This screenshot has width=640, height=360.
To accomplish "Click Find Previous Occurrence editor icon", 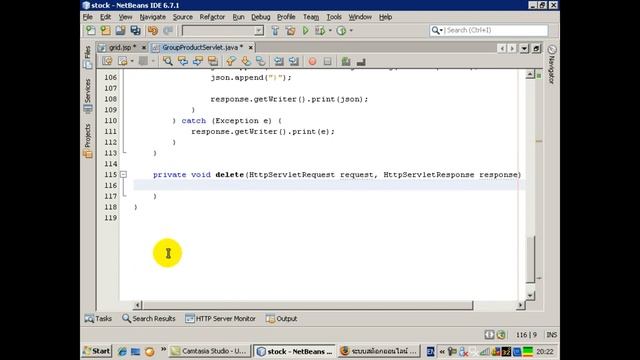I will pyautogui.click(x=182, y=61).
